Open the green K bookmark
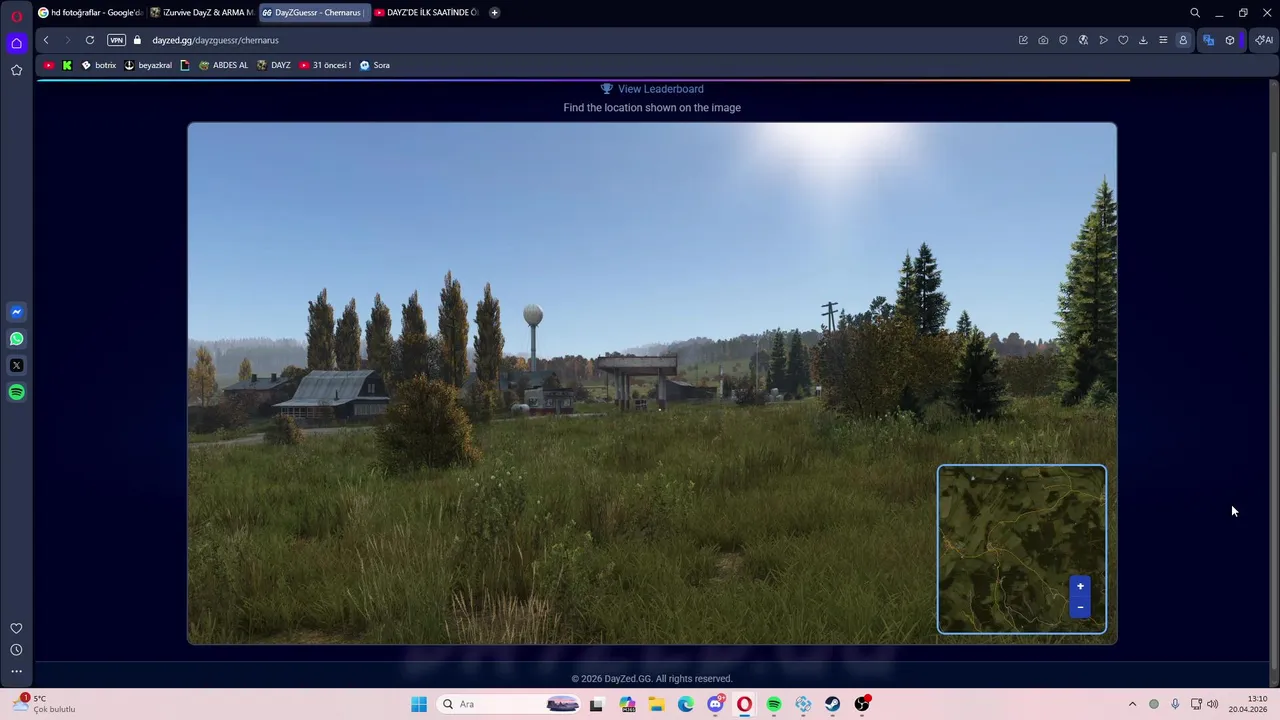 pyautogui.click(x=67, y=65)
